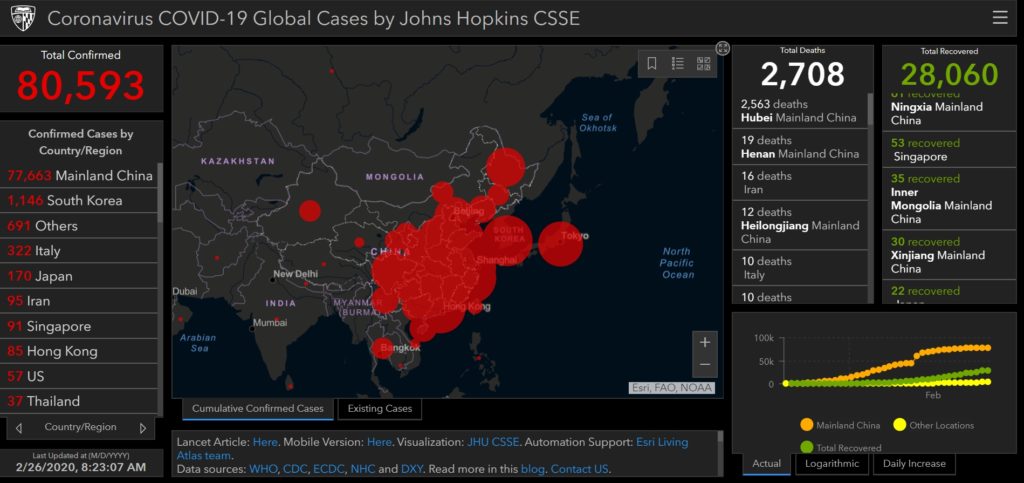Open the CDC data source link

pos(295,469)
